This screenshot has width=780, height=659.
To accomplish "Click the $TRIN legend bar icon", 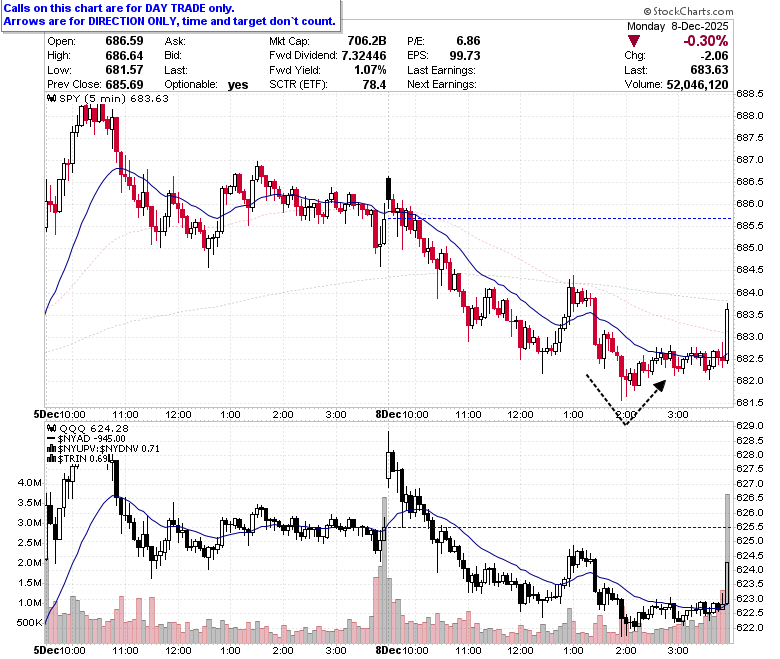I will tap(52, 459).
